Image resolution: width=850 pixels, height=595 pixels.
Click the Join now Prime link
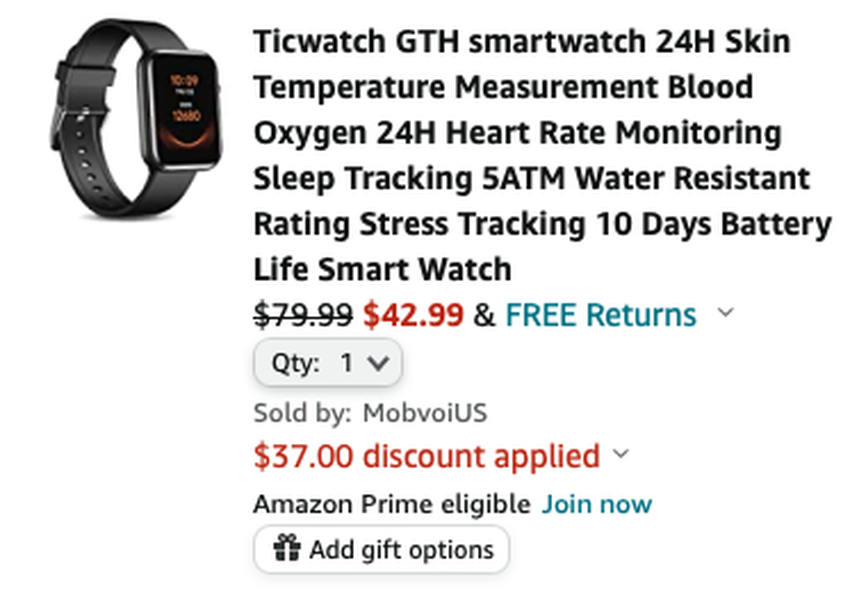pyautogui.click(x=597, y=505)
